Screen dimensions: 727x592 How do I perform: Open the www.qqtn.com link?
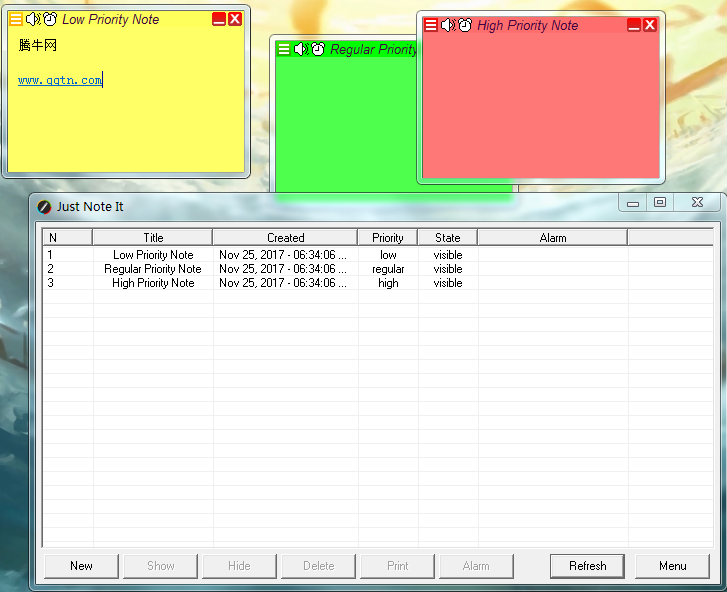60,80
